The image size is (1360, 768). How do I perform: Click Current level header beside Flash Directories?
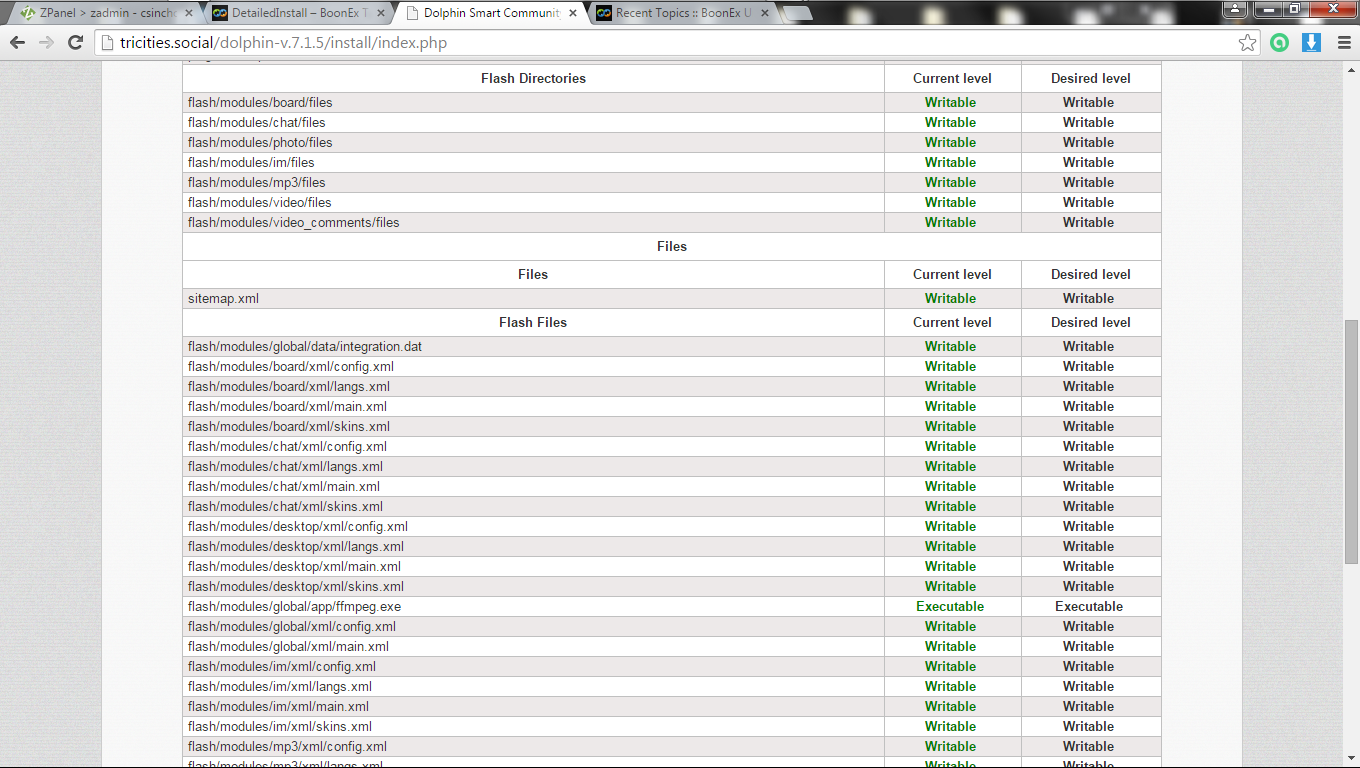[952, 78]
